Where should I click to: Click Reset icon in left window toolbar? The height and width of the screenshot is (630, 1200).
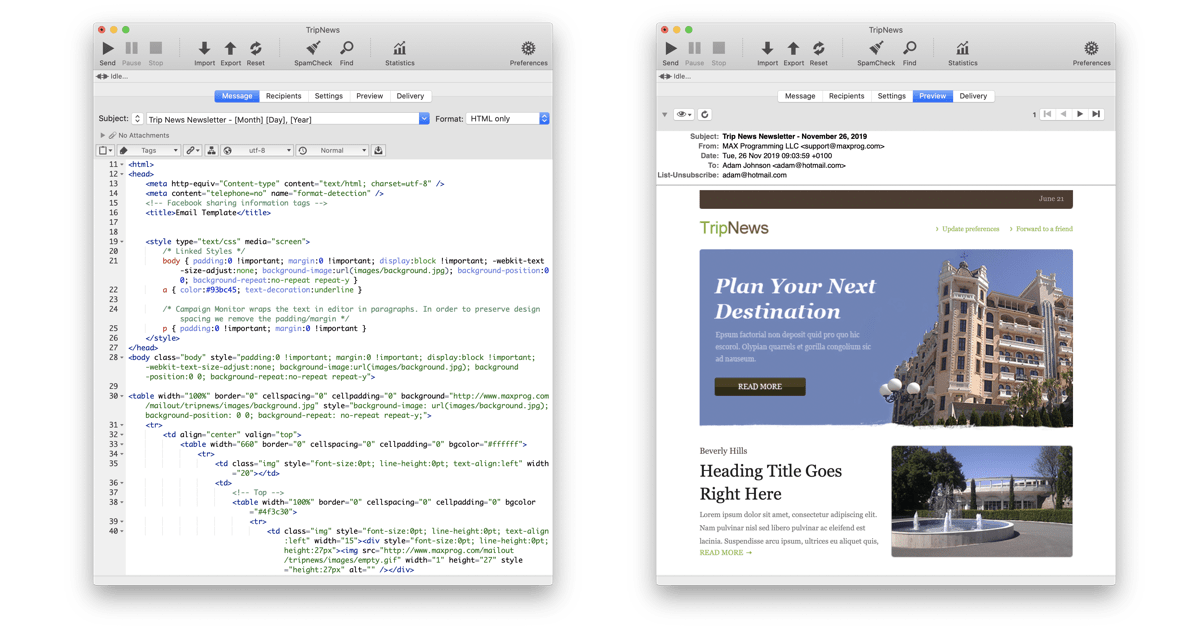256,48
